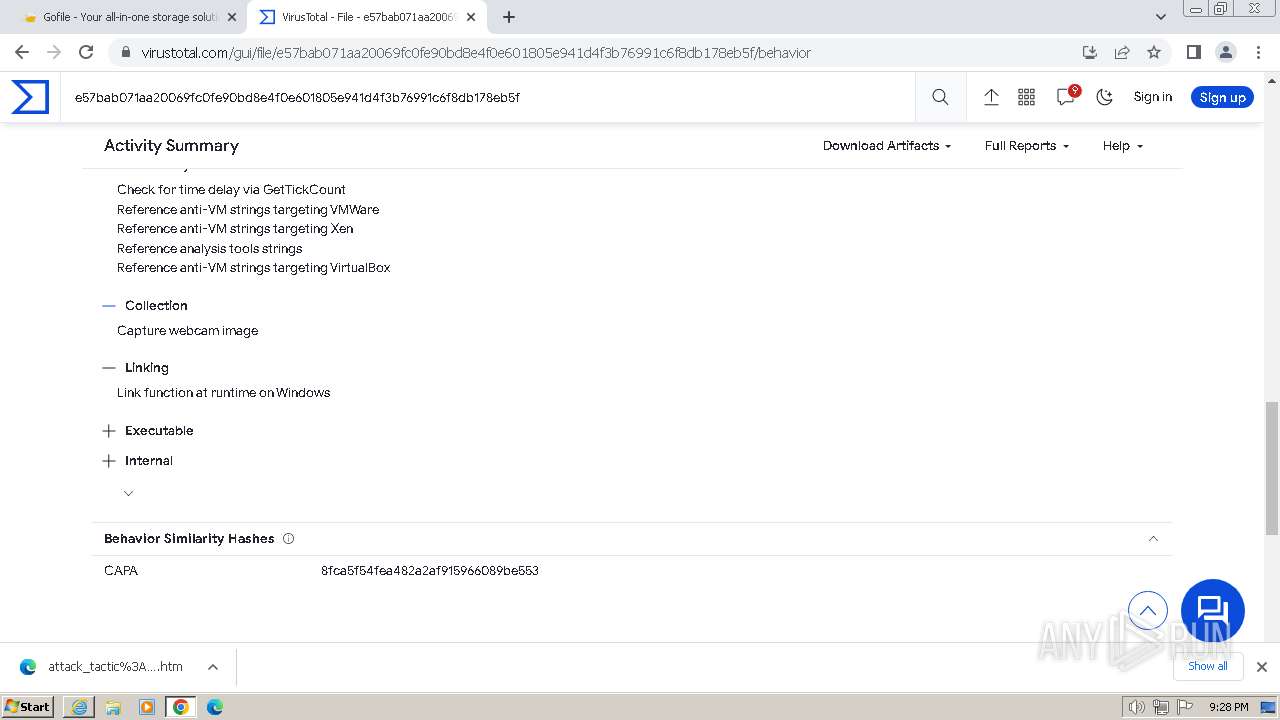The image size is (1280, 720).
Task: Open File Explorer from taskbar
Action: tap(113, 707)
